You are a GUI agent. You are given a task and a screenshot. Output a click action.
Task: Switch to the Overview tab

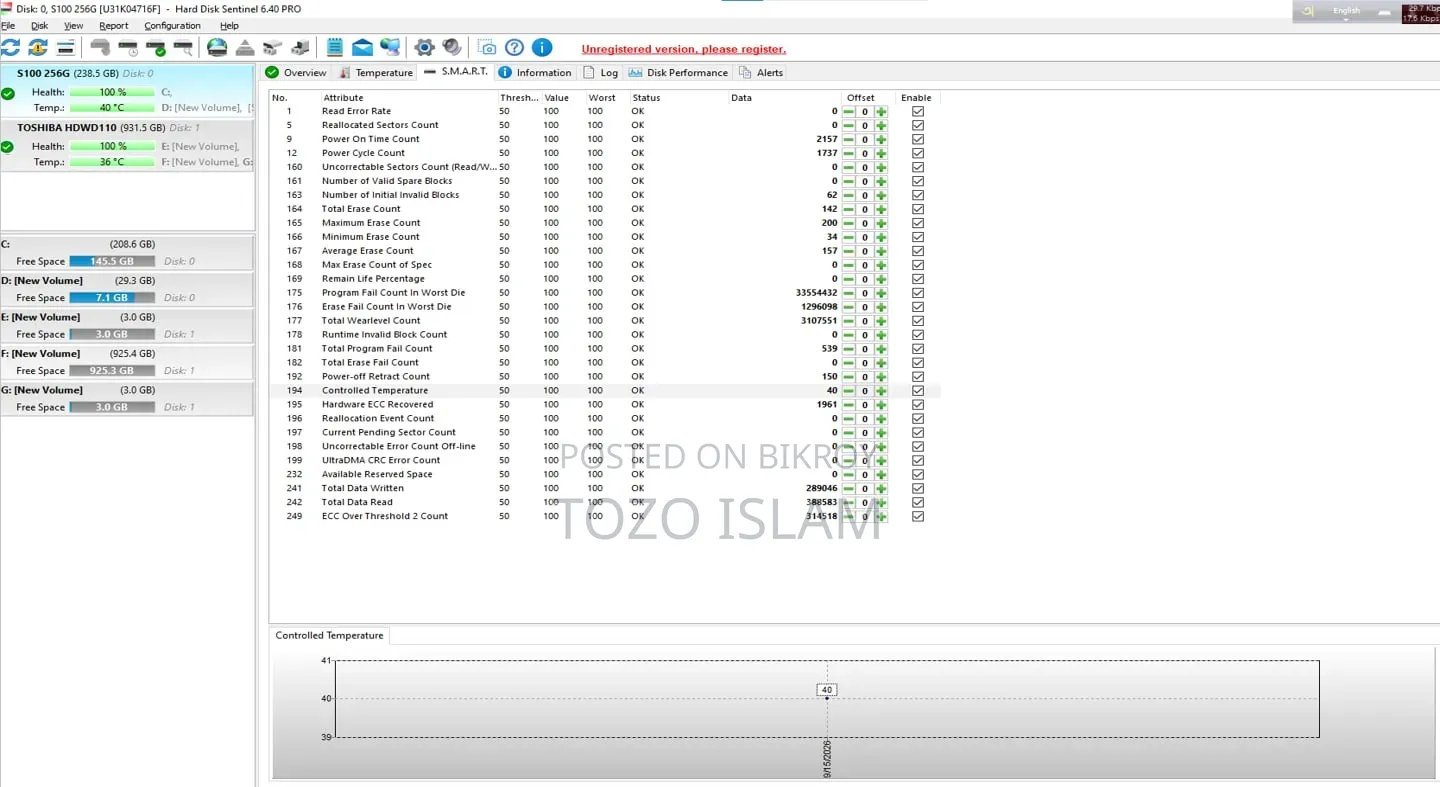tap(296, 73)
